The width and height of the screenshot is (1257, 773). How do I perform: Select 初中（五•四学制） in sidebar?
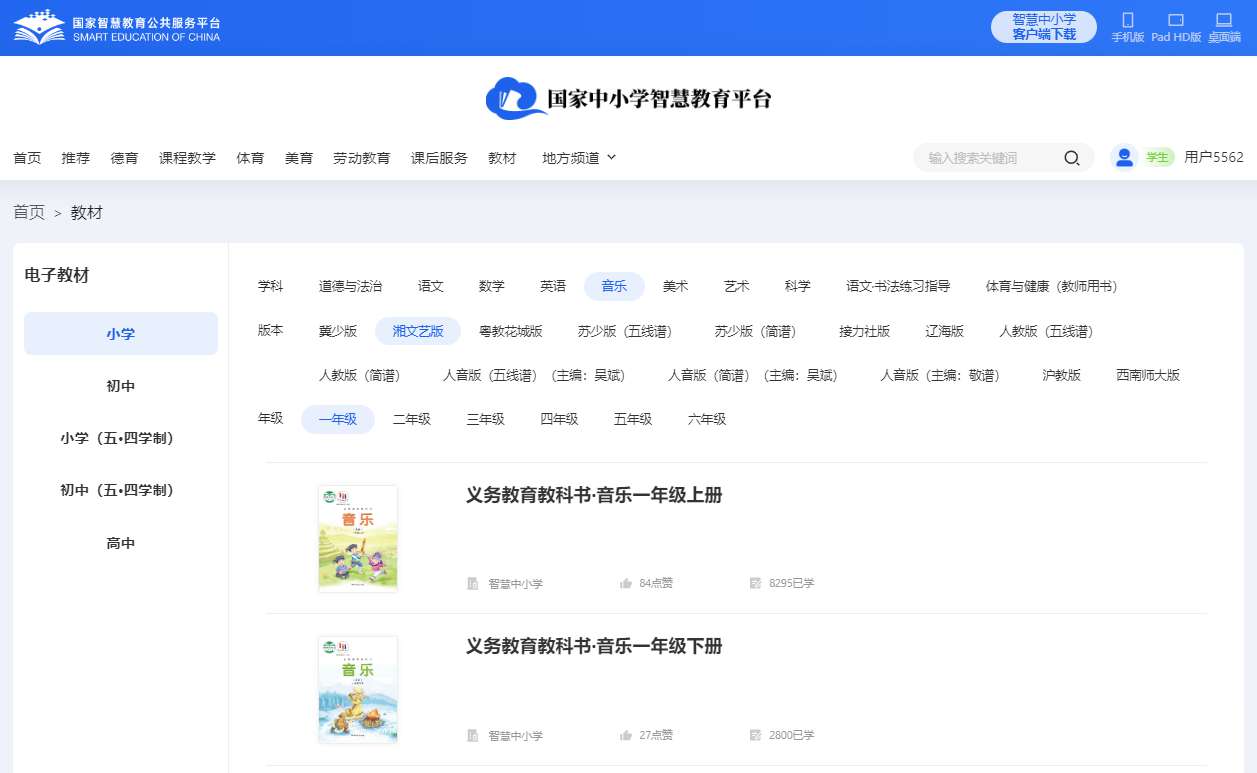click(x=121, y=490)
